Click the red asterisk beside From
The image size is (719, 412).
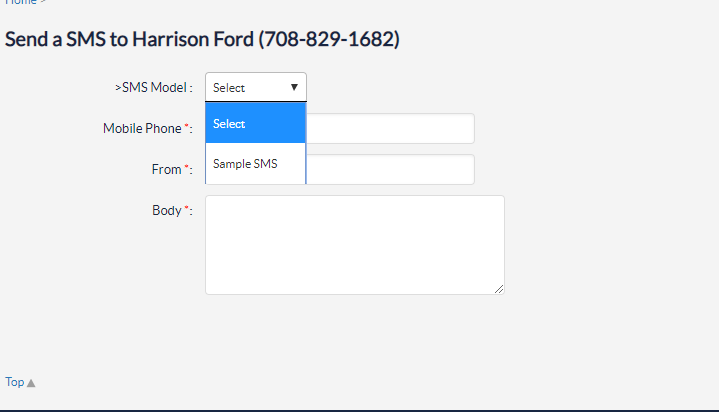pos(187,167)
